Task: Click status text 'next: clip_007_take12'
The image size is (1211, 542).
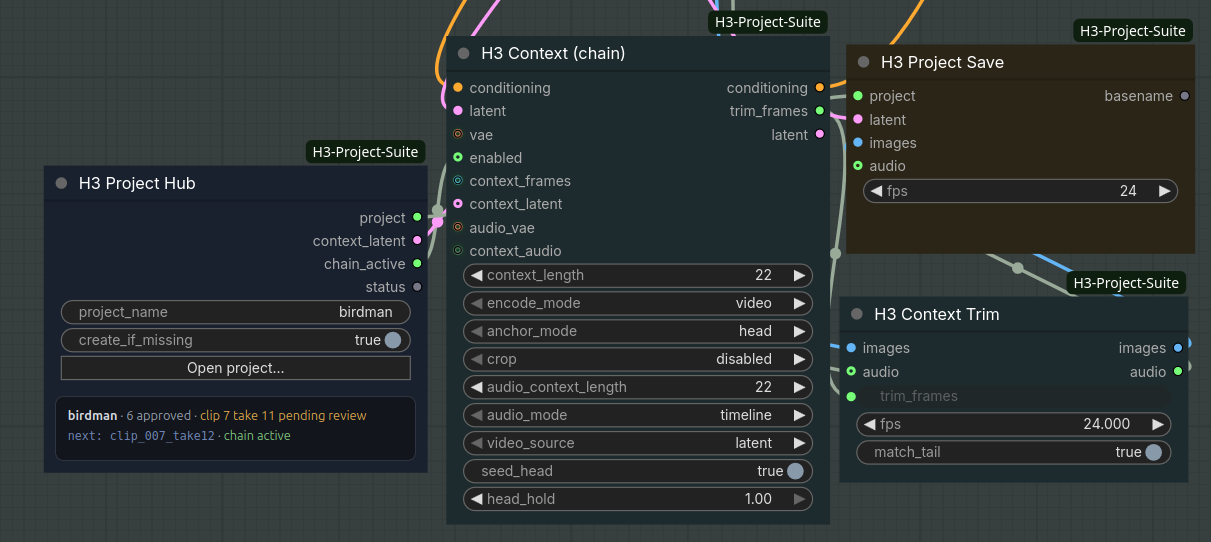Action: [x=141, y=436]
